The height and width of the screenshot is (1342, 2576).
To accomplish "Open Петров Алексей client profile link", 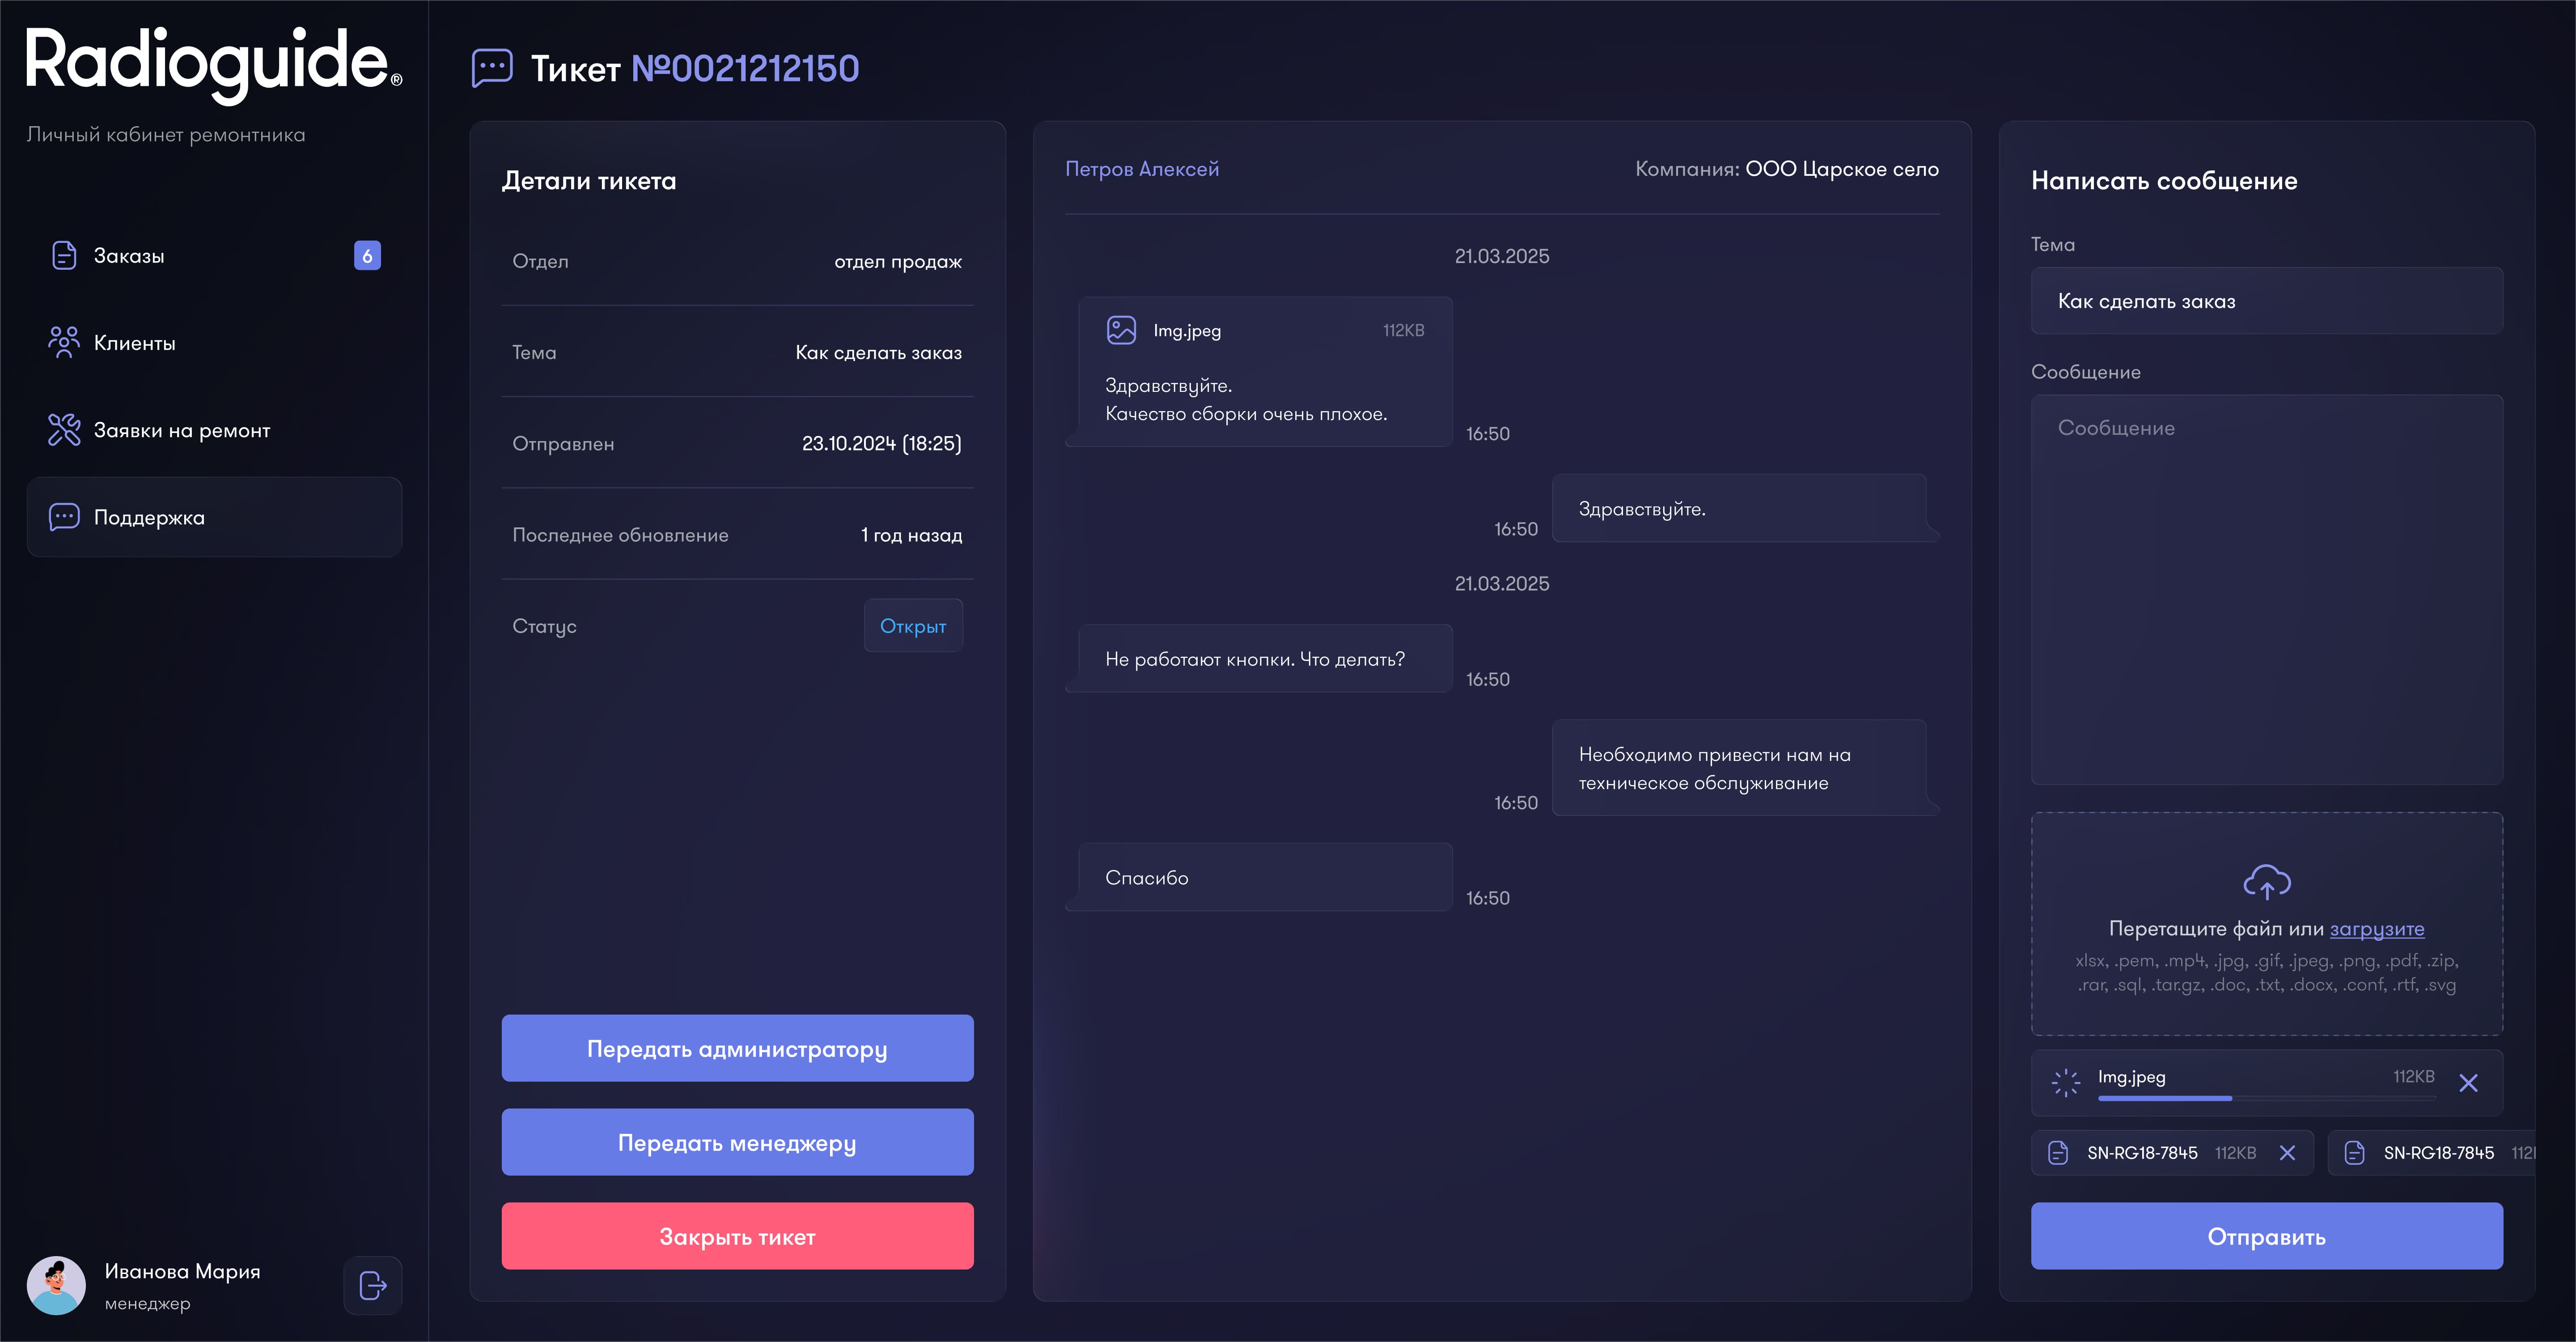I will tap(1142, 169).
